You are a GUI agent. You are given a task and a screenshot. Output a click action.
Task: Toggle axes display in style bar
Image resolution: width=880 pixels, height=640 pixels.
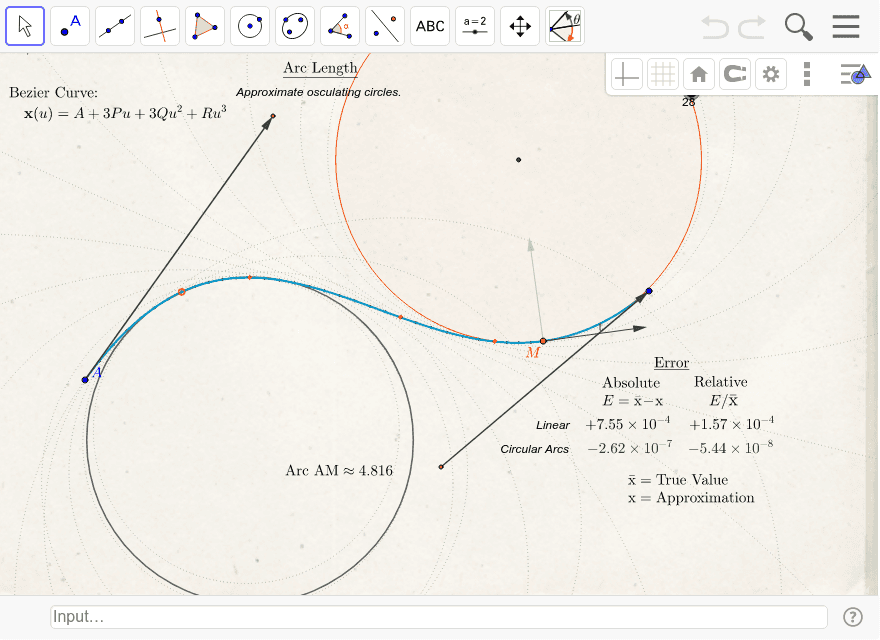coord(627,74)
